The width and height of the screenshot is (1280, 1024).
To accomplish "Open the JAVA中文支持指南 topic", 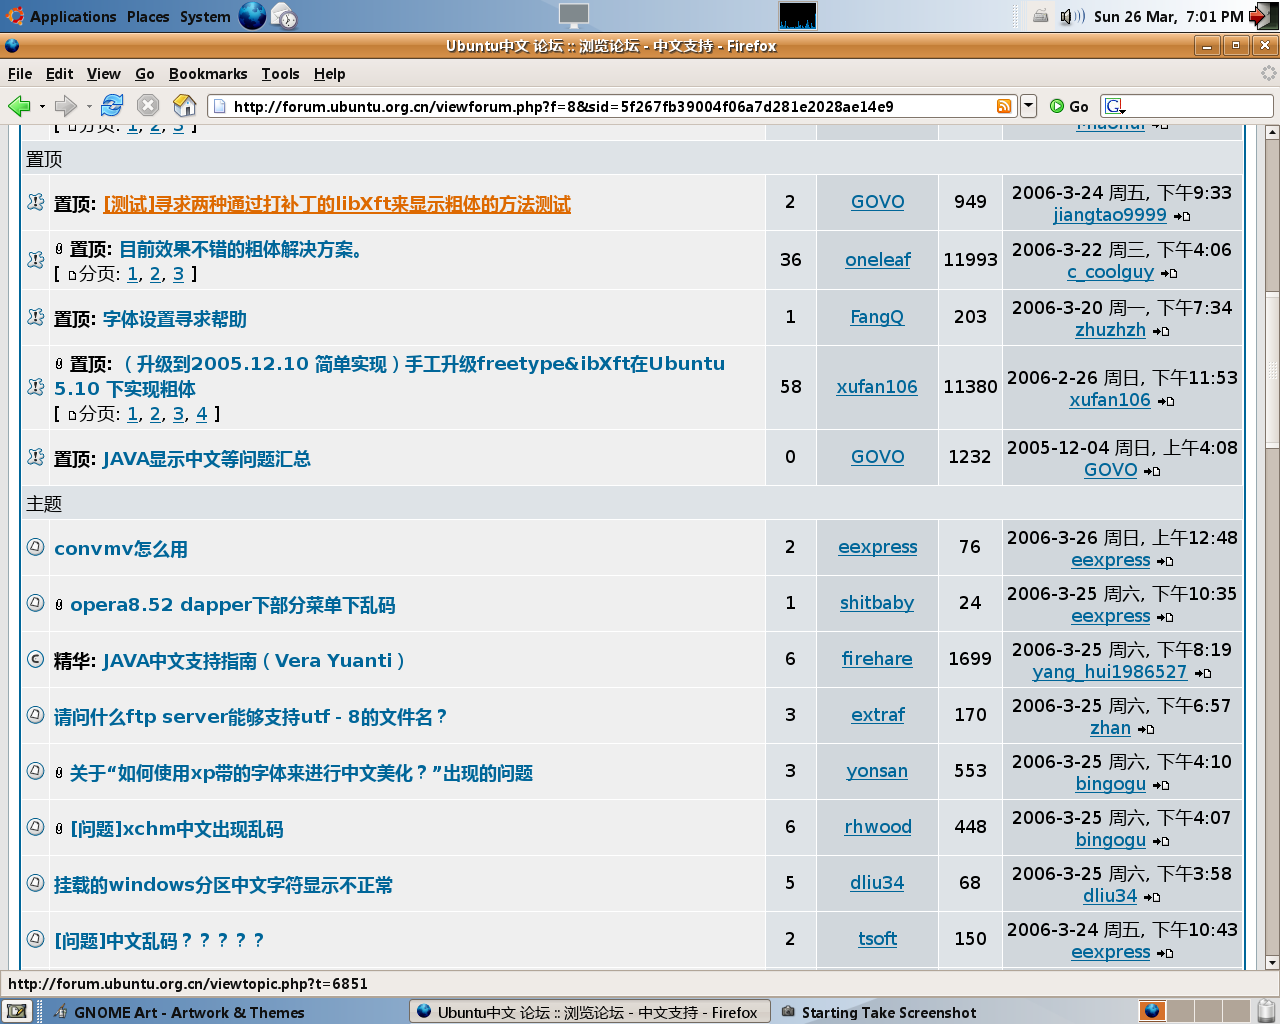I will (254, 660).
